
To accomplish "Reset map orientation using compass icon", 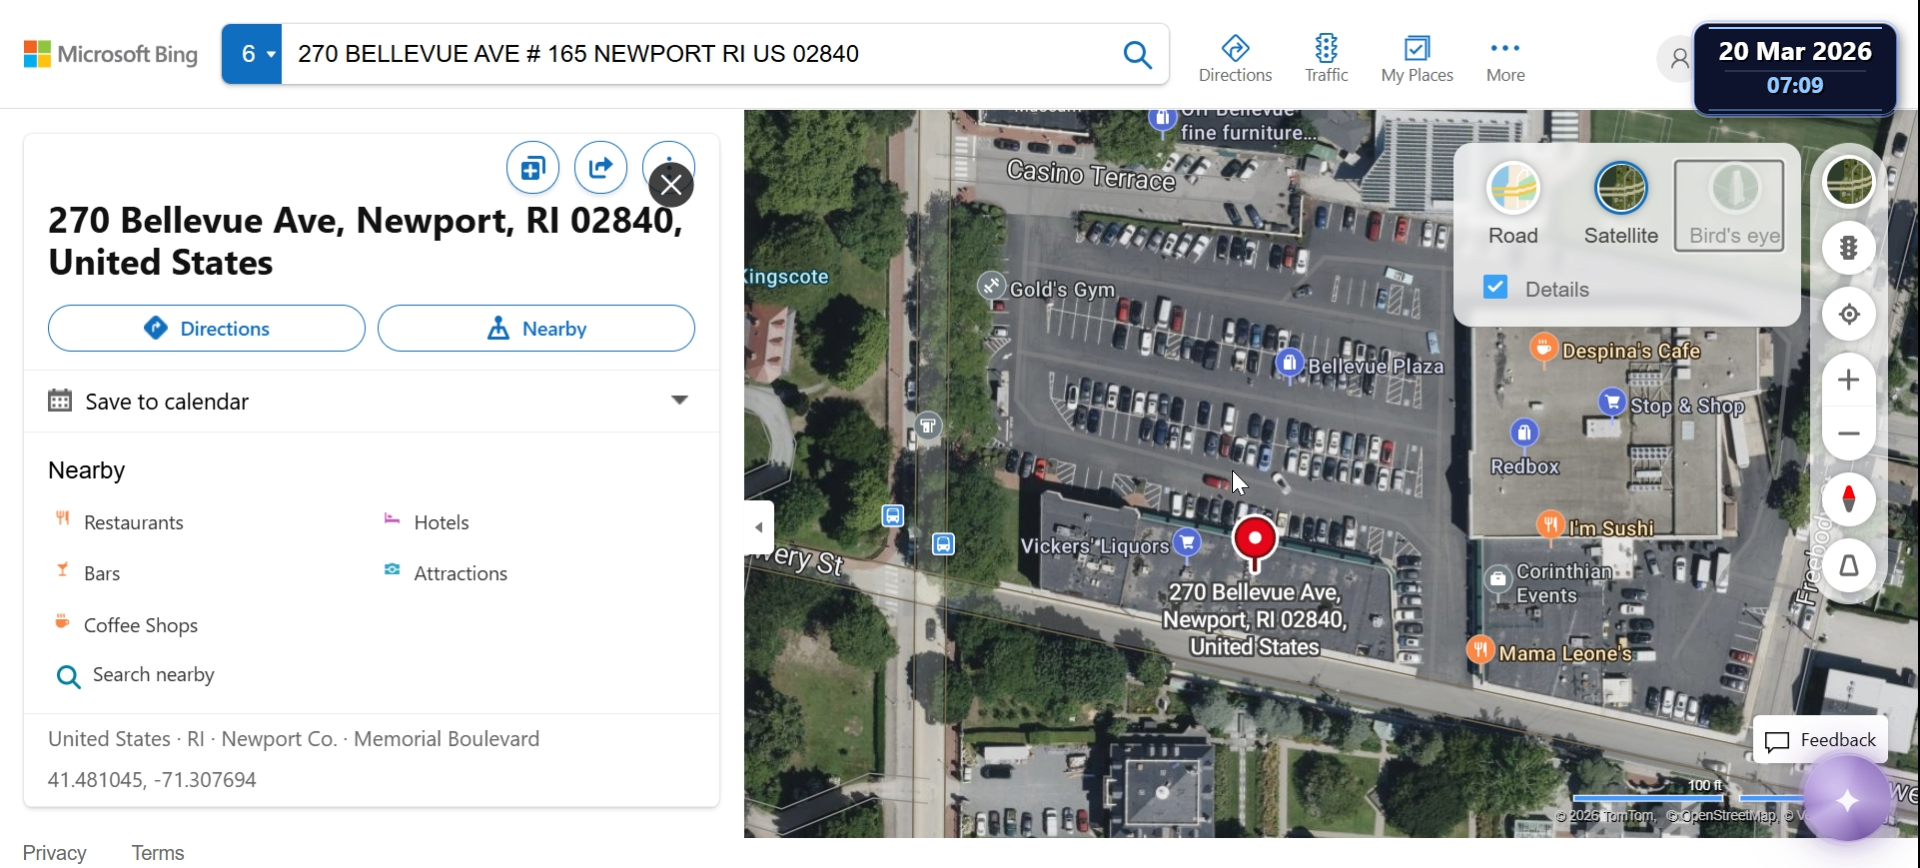I will tap(1849, 498).
